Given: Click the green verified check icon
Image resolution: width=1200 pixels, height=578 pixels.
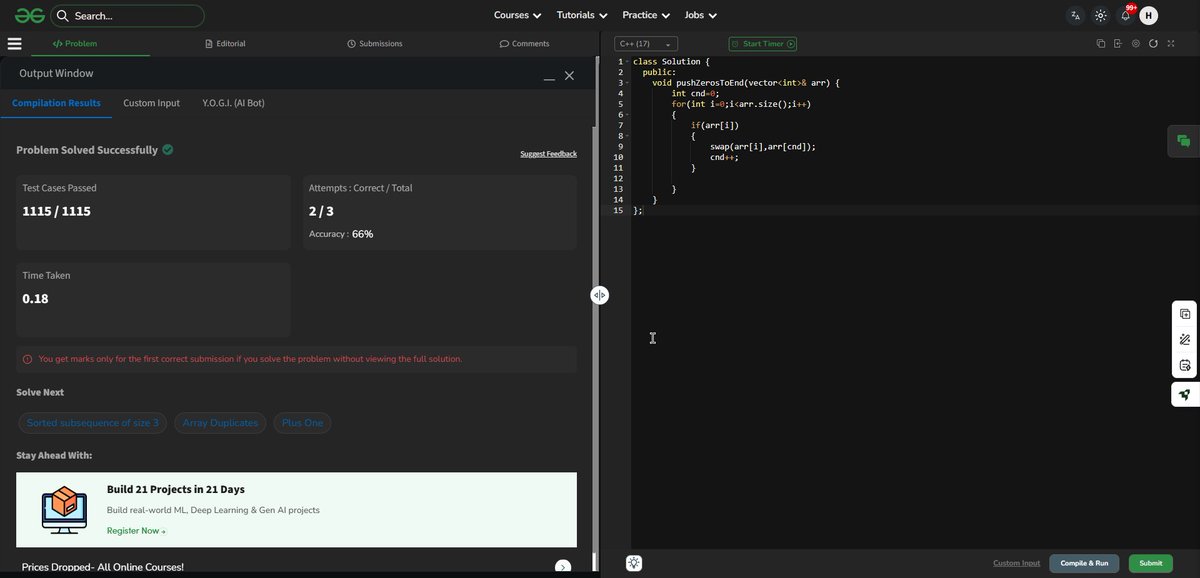Looking at the screenshot, I should (x=168, y=149).
